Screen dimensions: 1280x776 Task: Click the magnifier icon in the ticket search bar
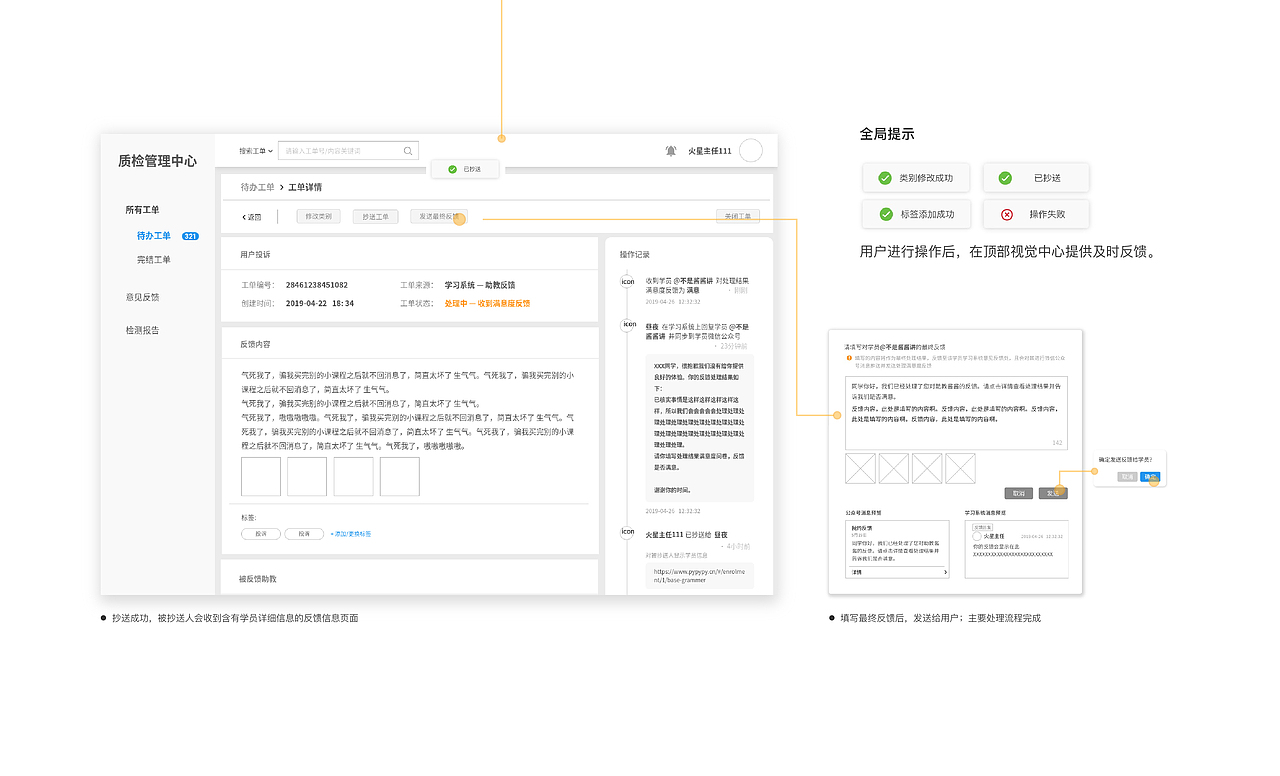click(407, 149)
